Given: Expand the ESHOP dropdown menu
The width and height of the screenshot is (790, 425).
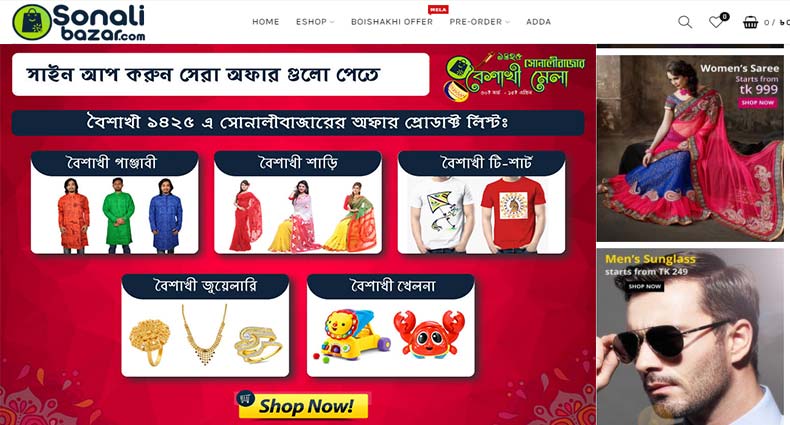Looking at the screenshot, I should tap(315, 22).
